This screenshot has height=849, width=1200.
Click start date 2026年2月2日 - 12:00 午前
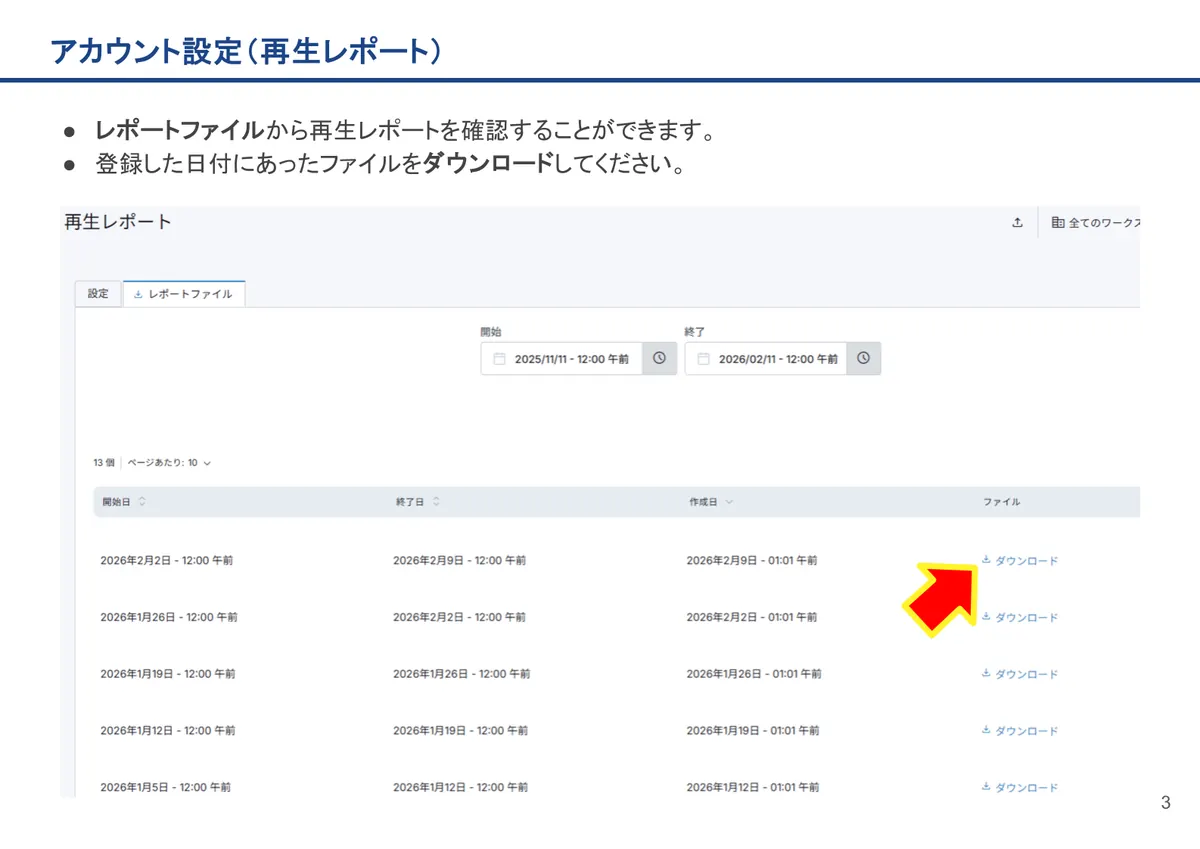click(167, 561)
